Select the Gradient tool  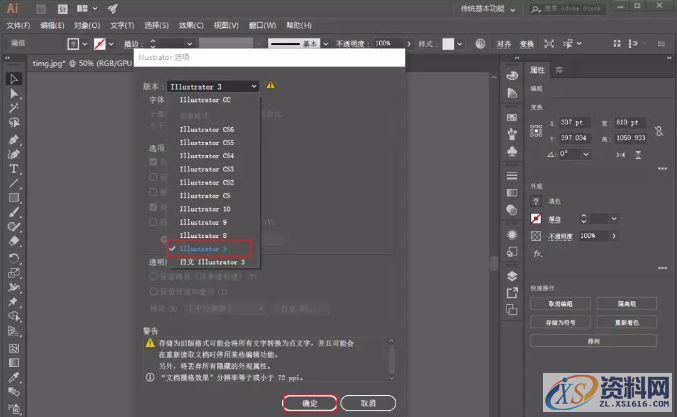[x=14, y=363]
